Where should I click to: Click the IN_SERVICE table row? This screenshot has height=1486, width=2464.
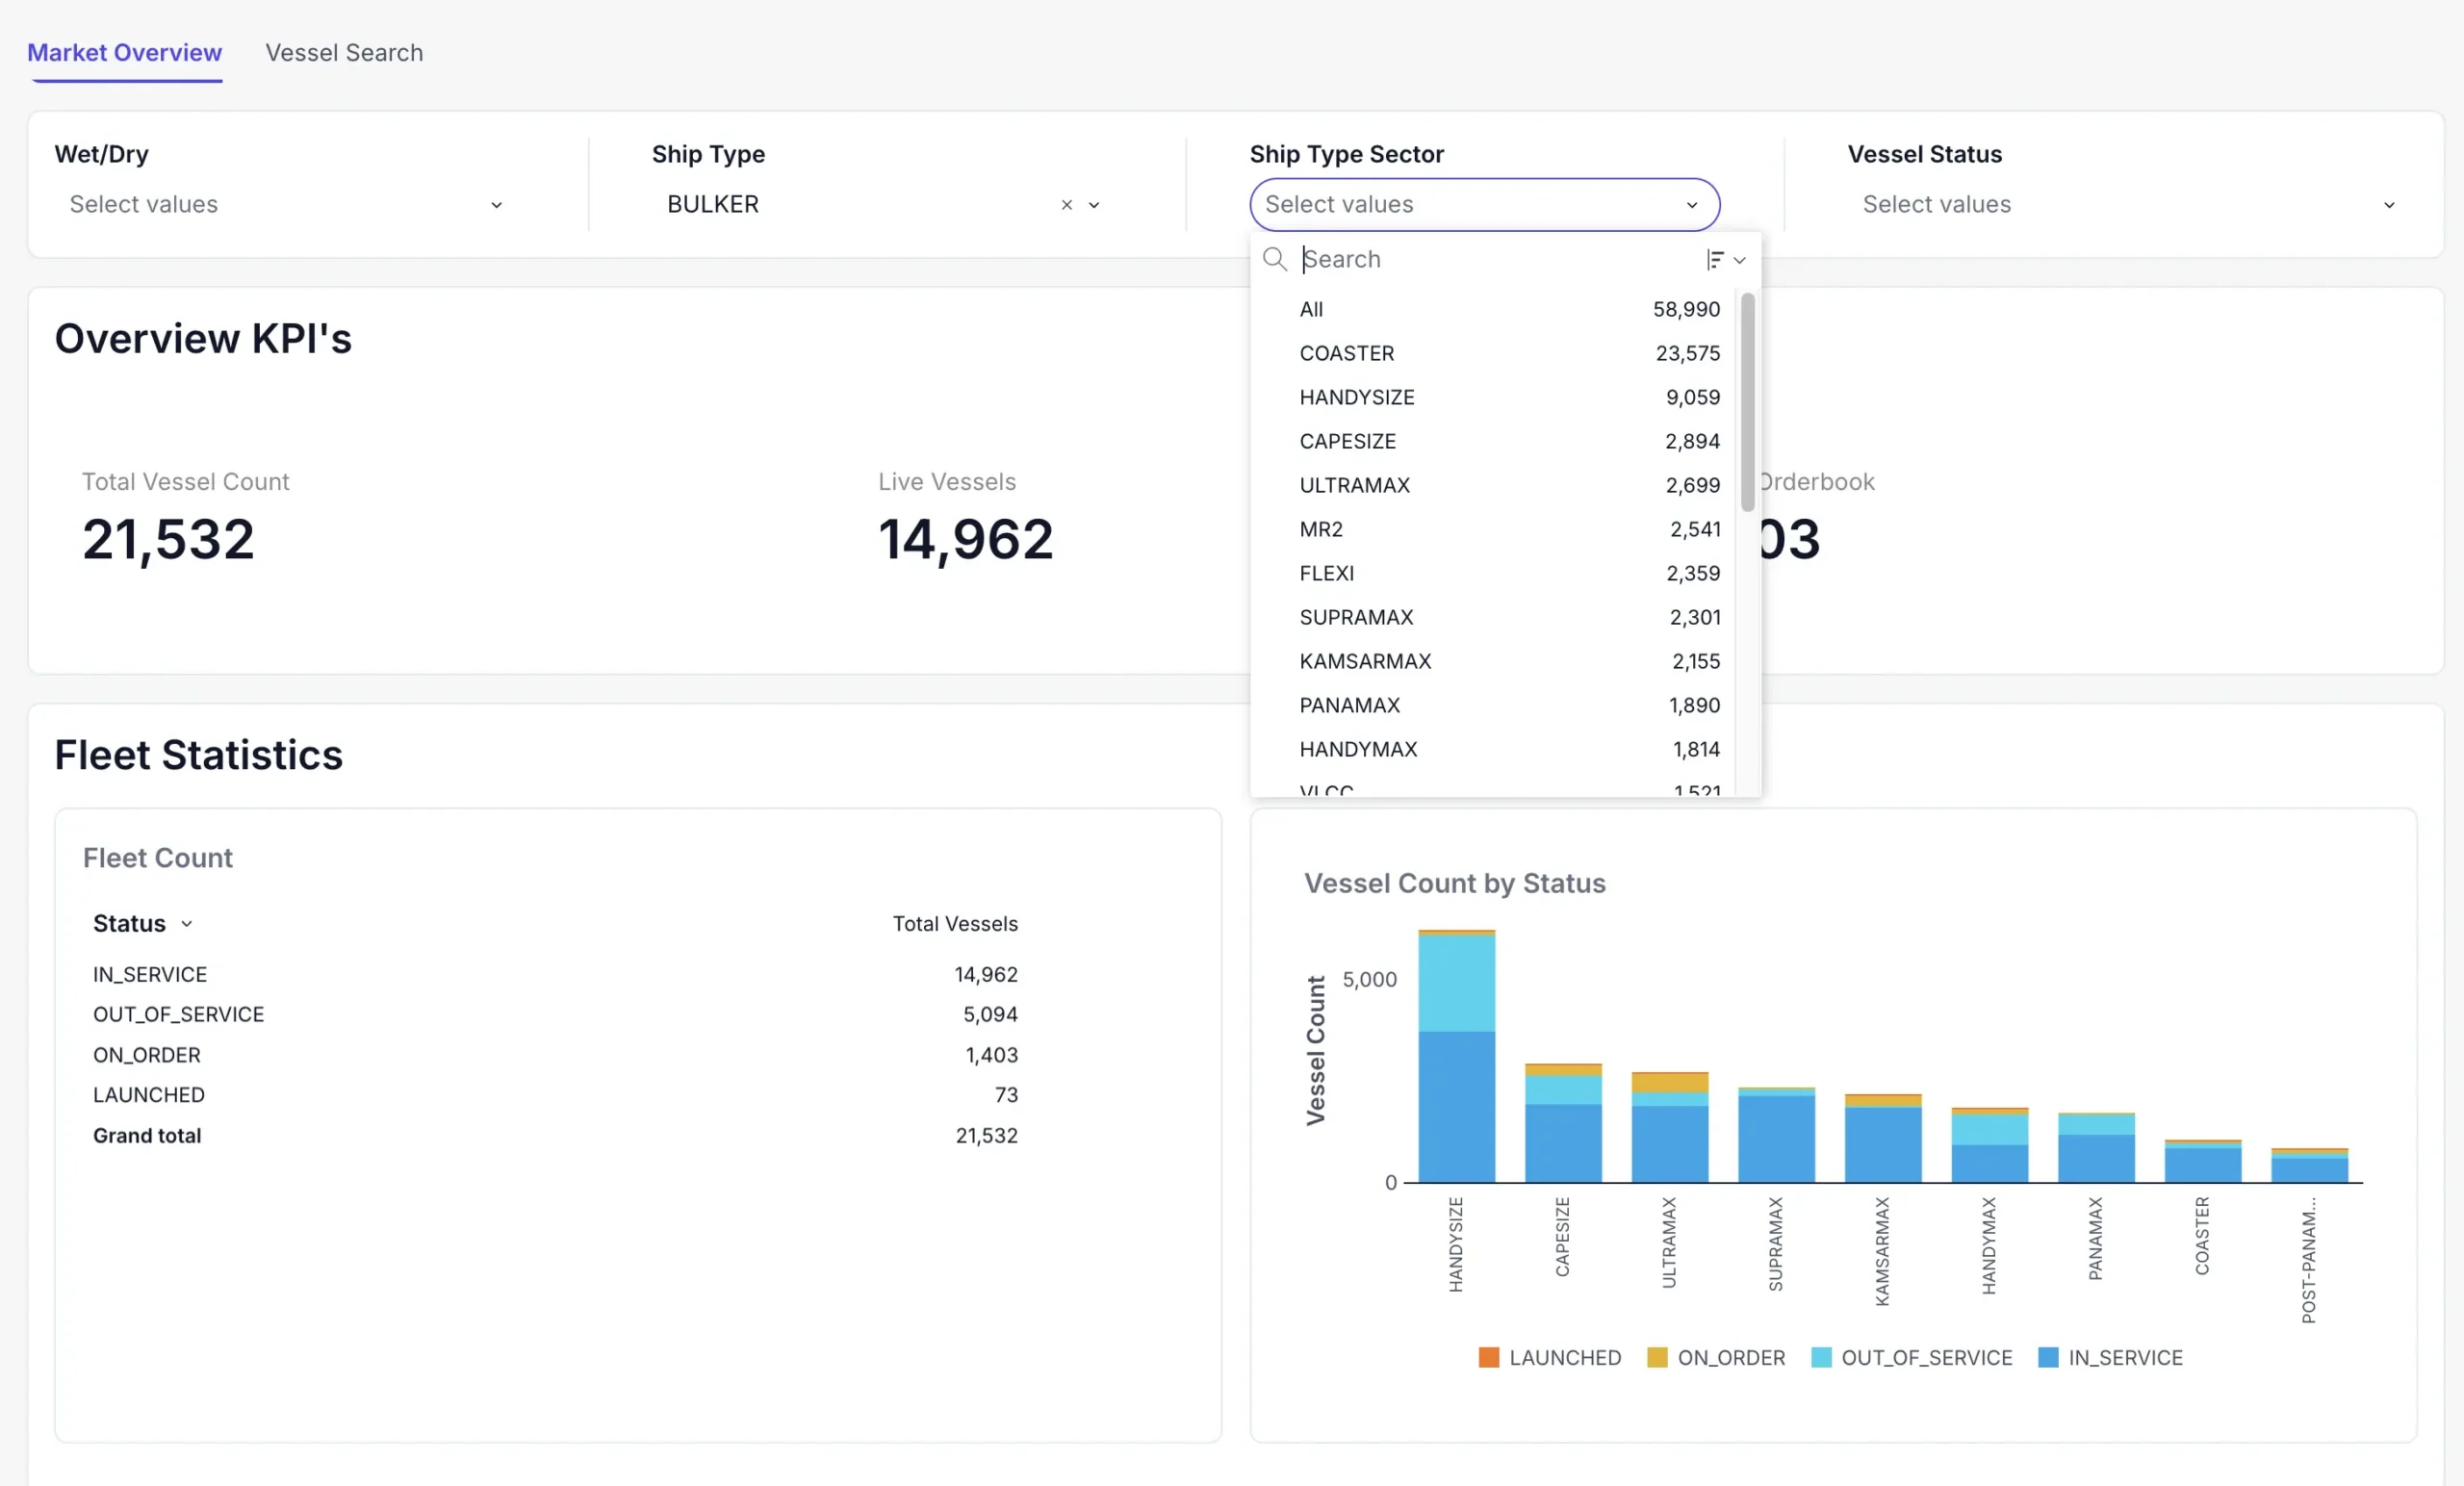click(555, 974)
